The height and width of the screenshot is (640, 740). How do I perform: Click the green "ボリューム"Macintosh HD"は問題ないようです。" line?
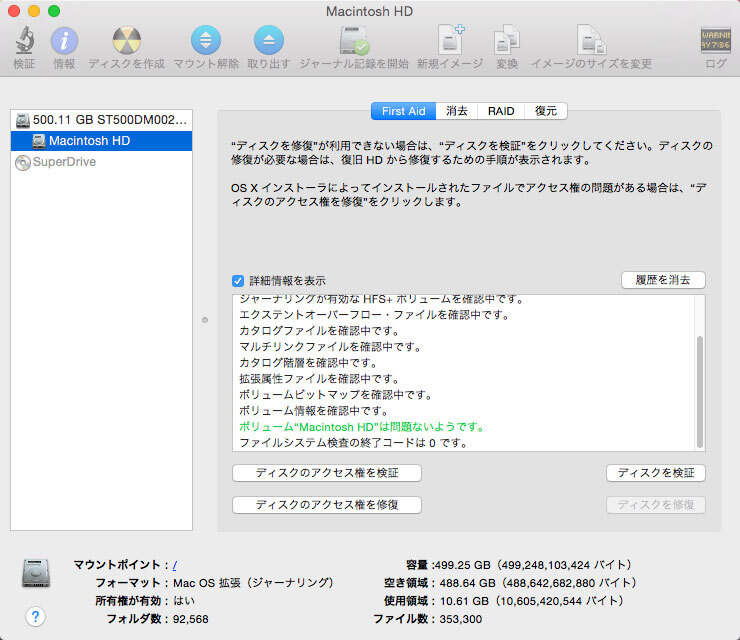click(x=362, y=427)
